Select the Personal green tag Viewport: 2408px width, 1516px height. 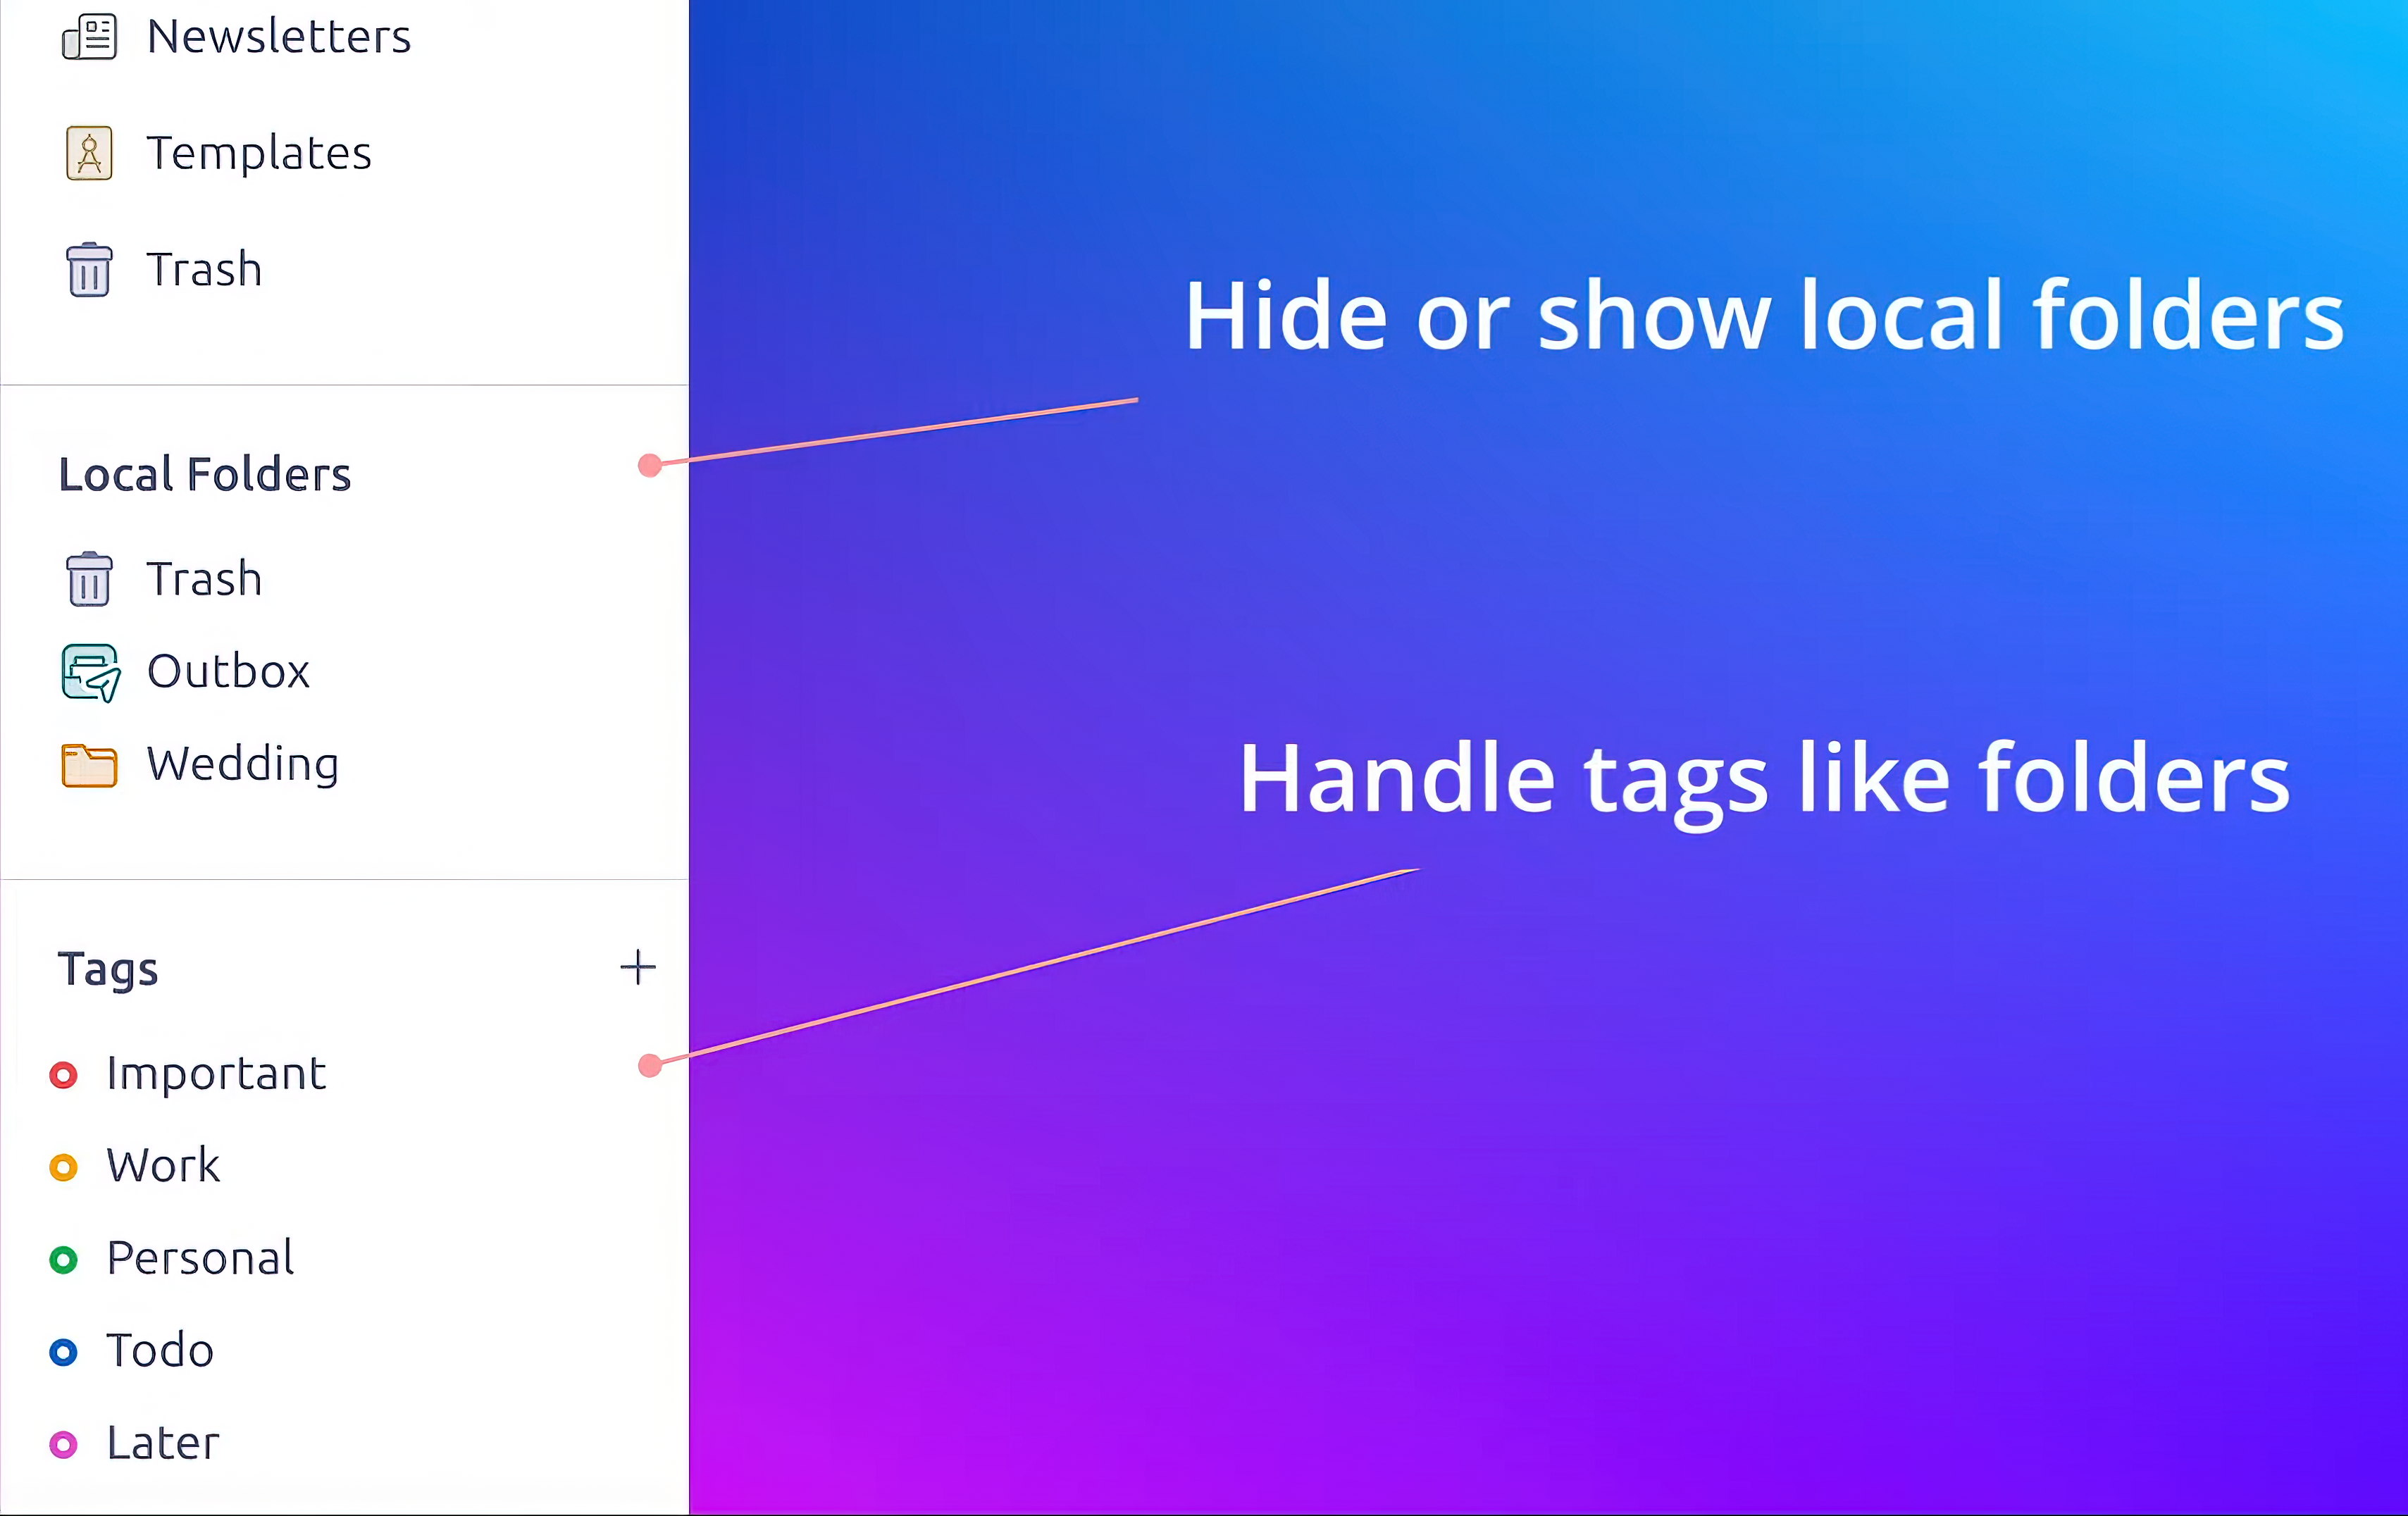[199, 1257]
